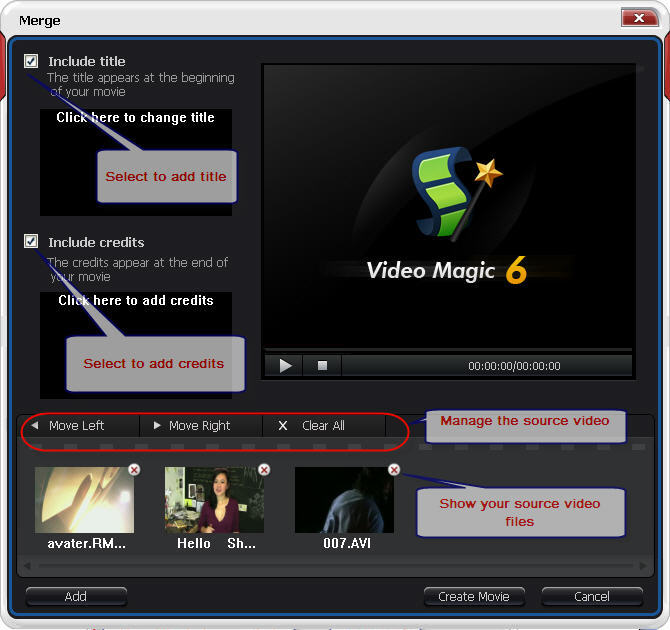Image resolution: width=670 pixels, height=630 pixels.
Task: Click the Add button
Action: pos(76,596)
